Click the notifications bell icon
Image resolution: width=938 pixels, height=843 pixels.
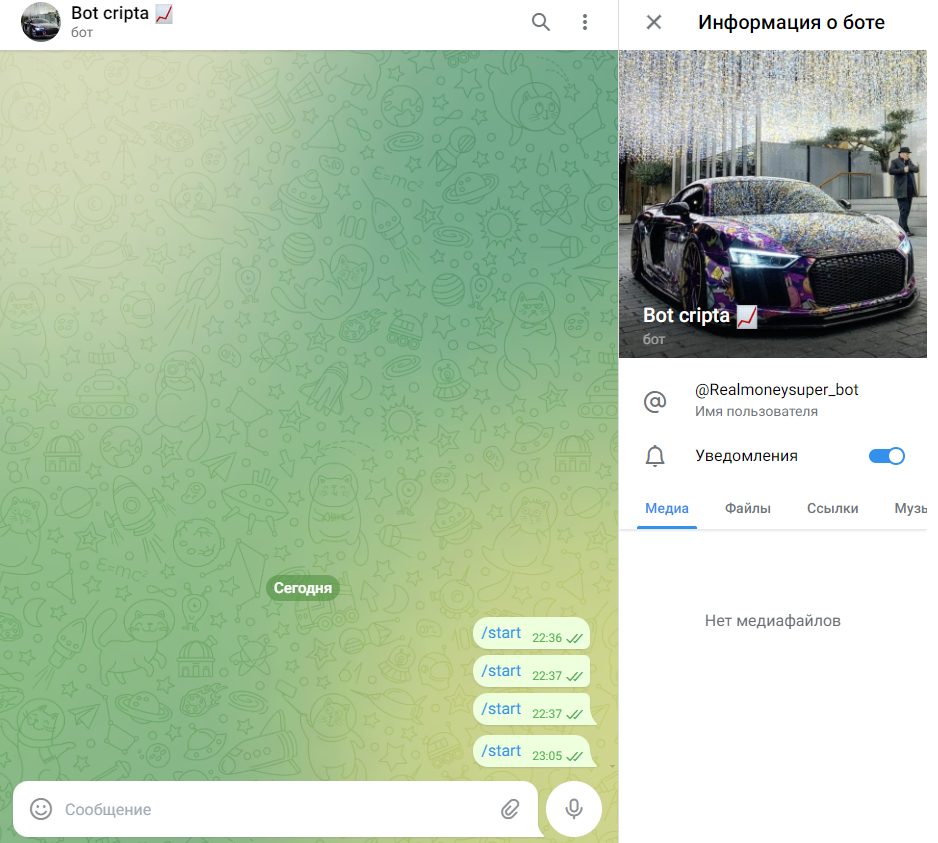pyautogui.click(x=655, y=456)
